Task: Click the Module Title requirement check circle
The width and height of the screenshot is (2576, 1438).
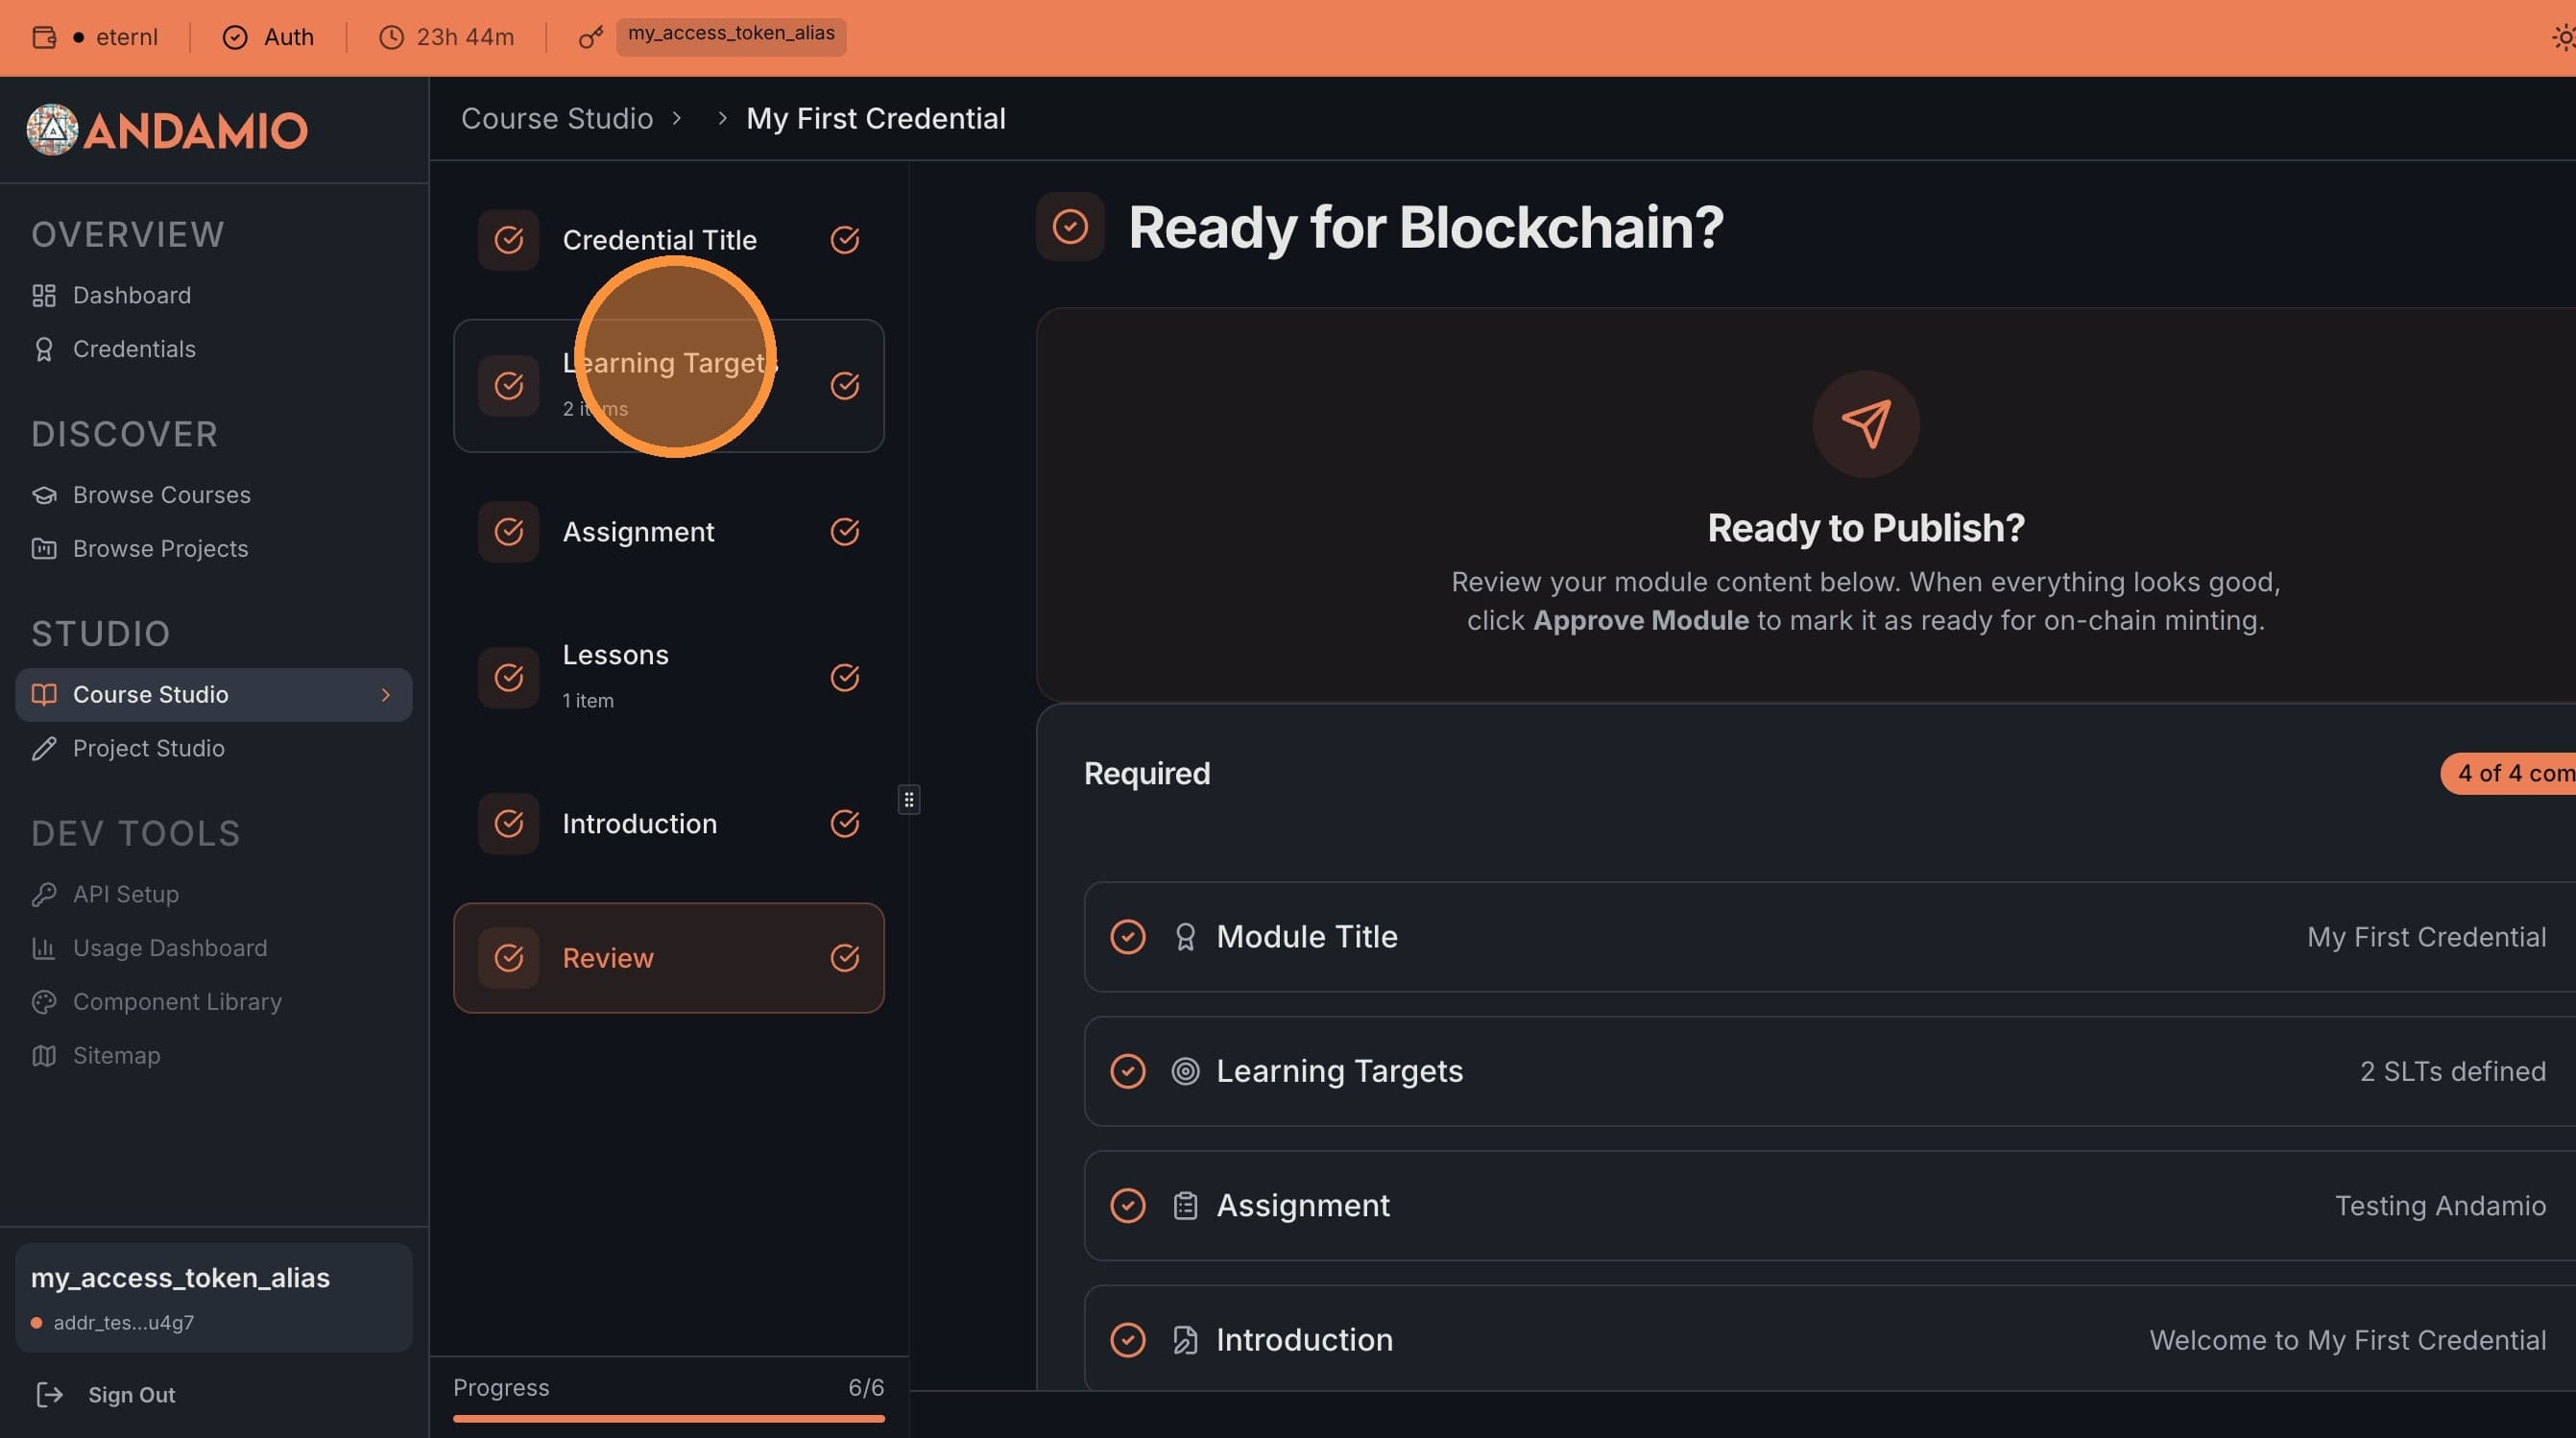Action: (x=1128, y=937)
